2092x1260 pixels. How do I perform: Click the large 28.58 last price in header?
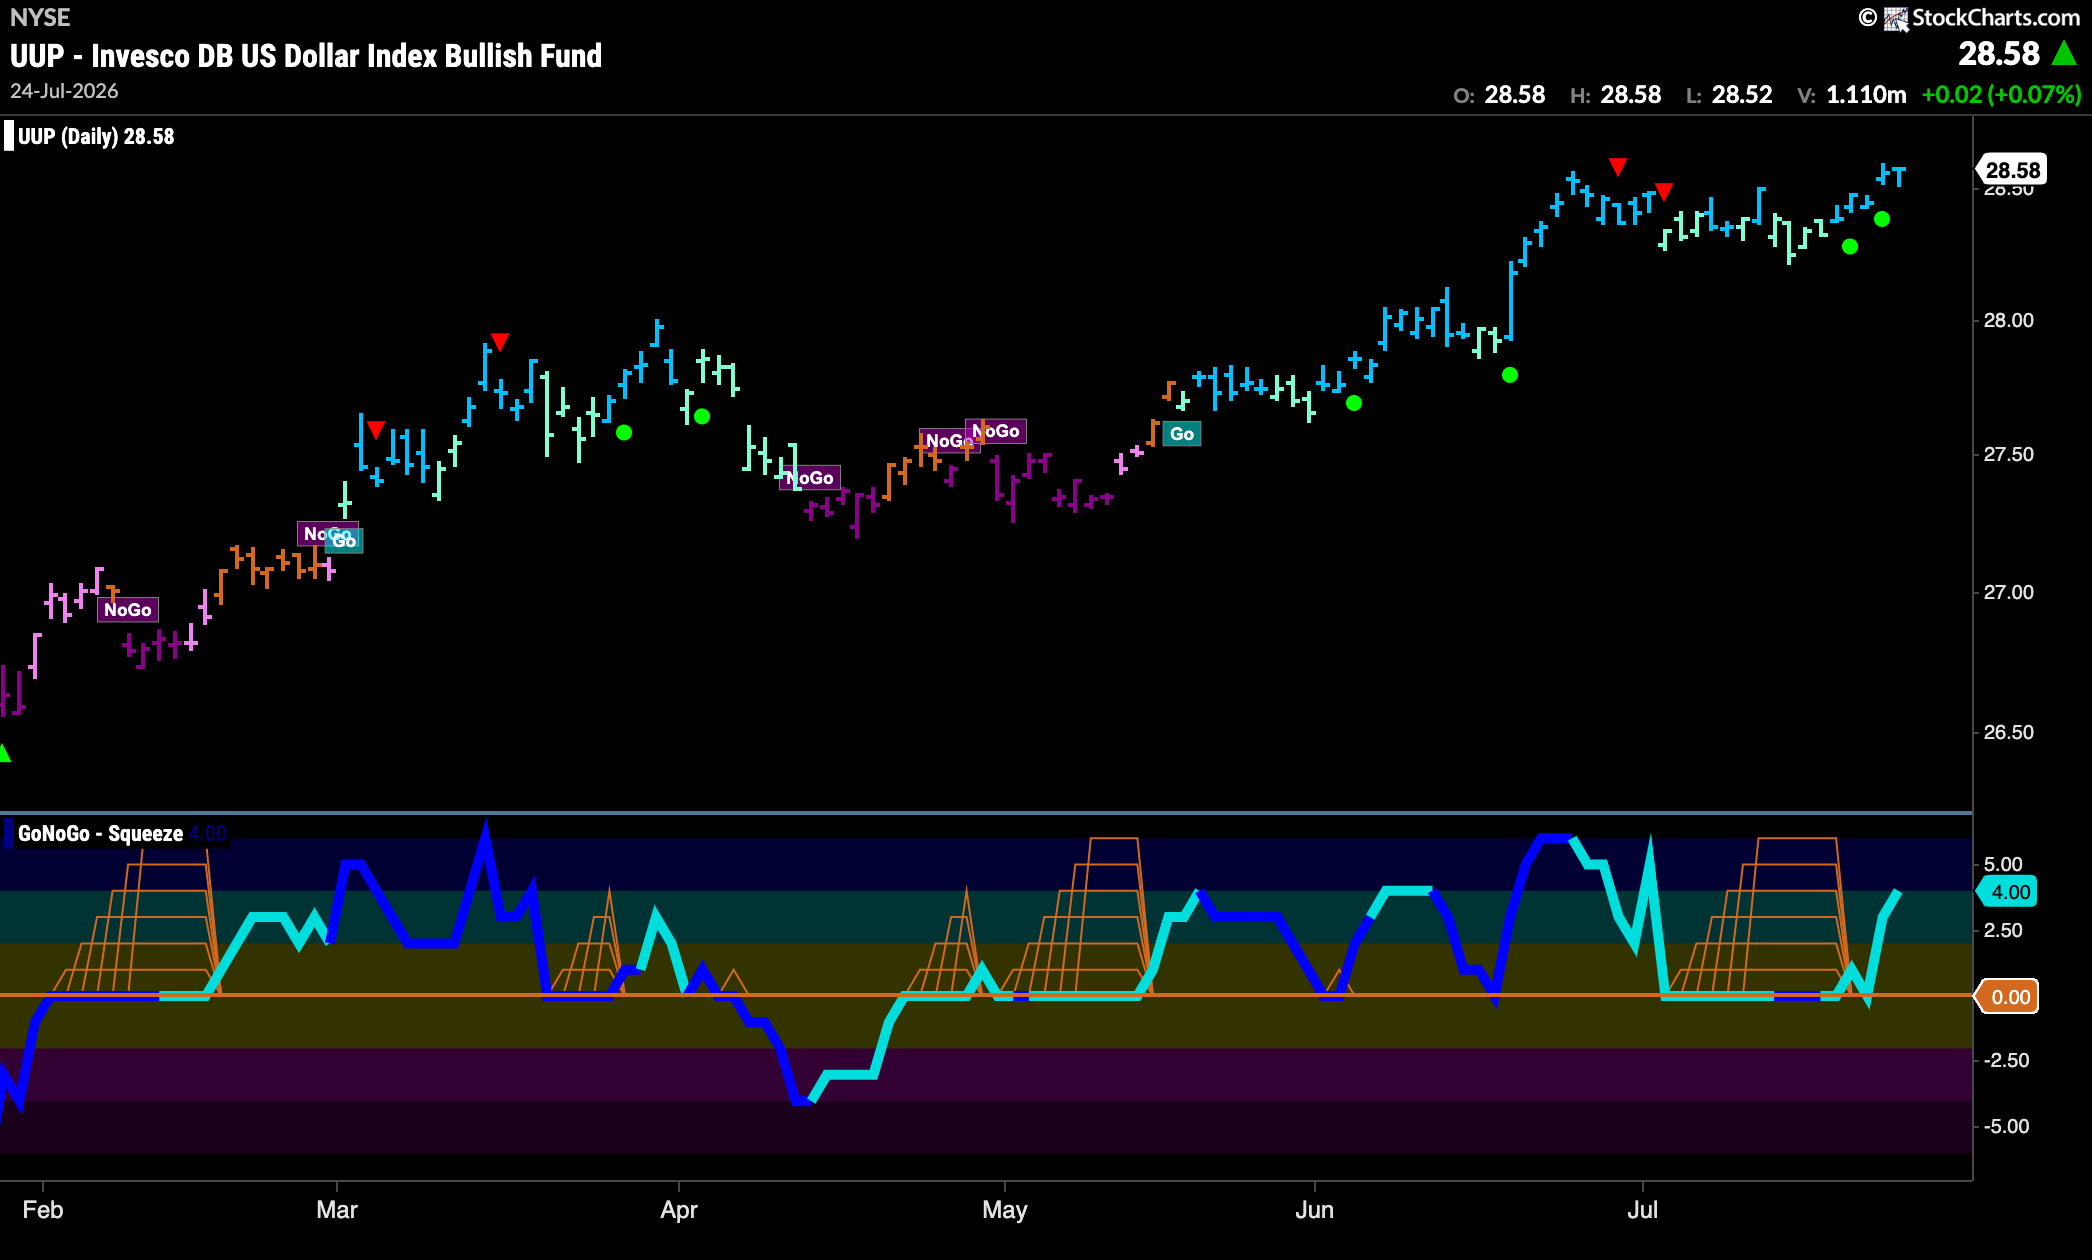tap(1998, 53)
